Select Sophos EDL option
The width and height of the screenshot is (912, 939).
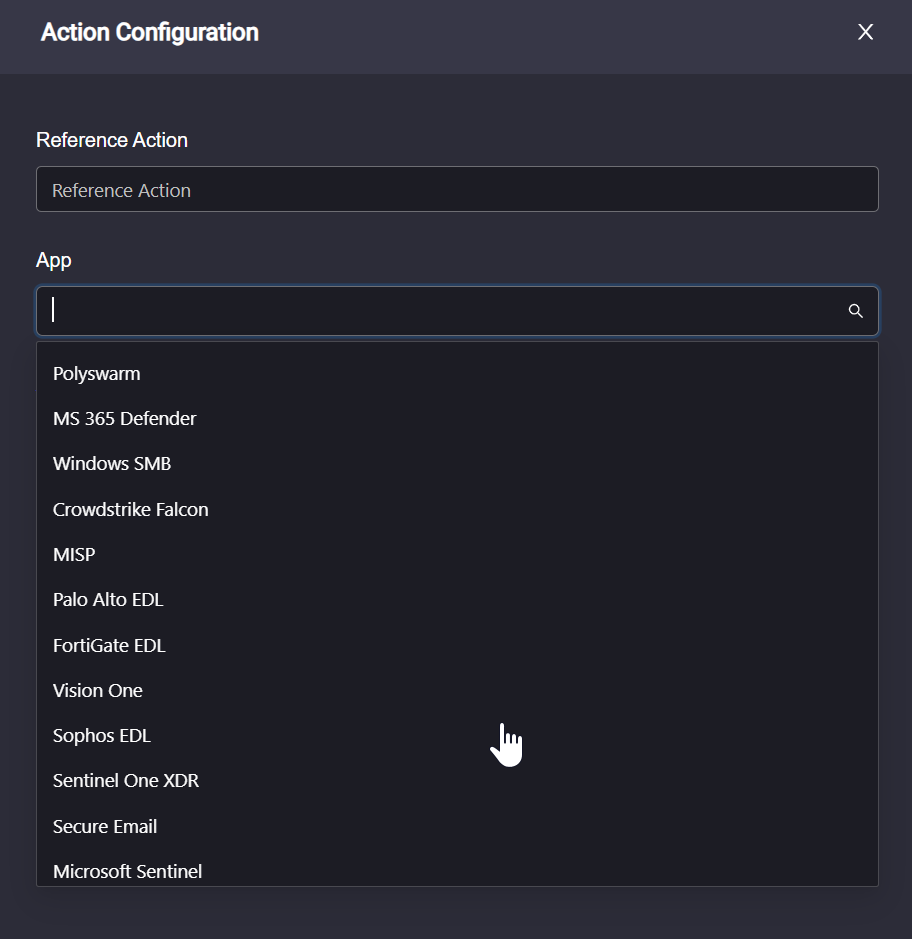457,735
